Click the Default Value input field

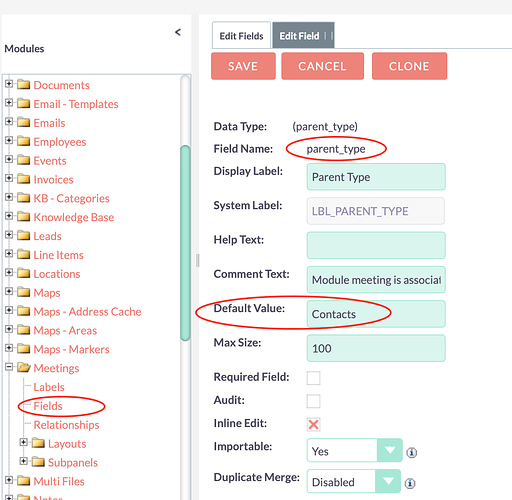[x=376, y=314]
